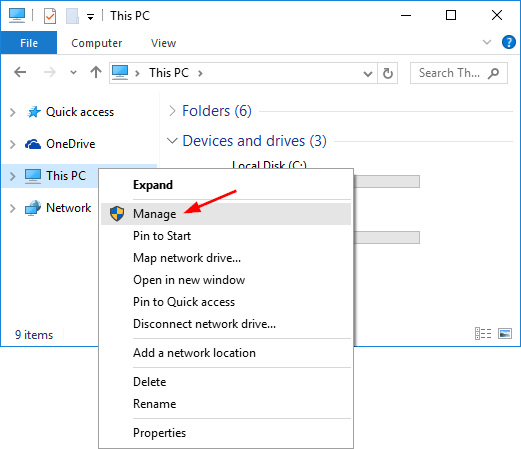Select the OneDrive cloud icon in the navigation pane
Viewport: 521px width, 449px height.
pyautogui.click(x=33, y=144)
